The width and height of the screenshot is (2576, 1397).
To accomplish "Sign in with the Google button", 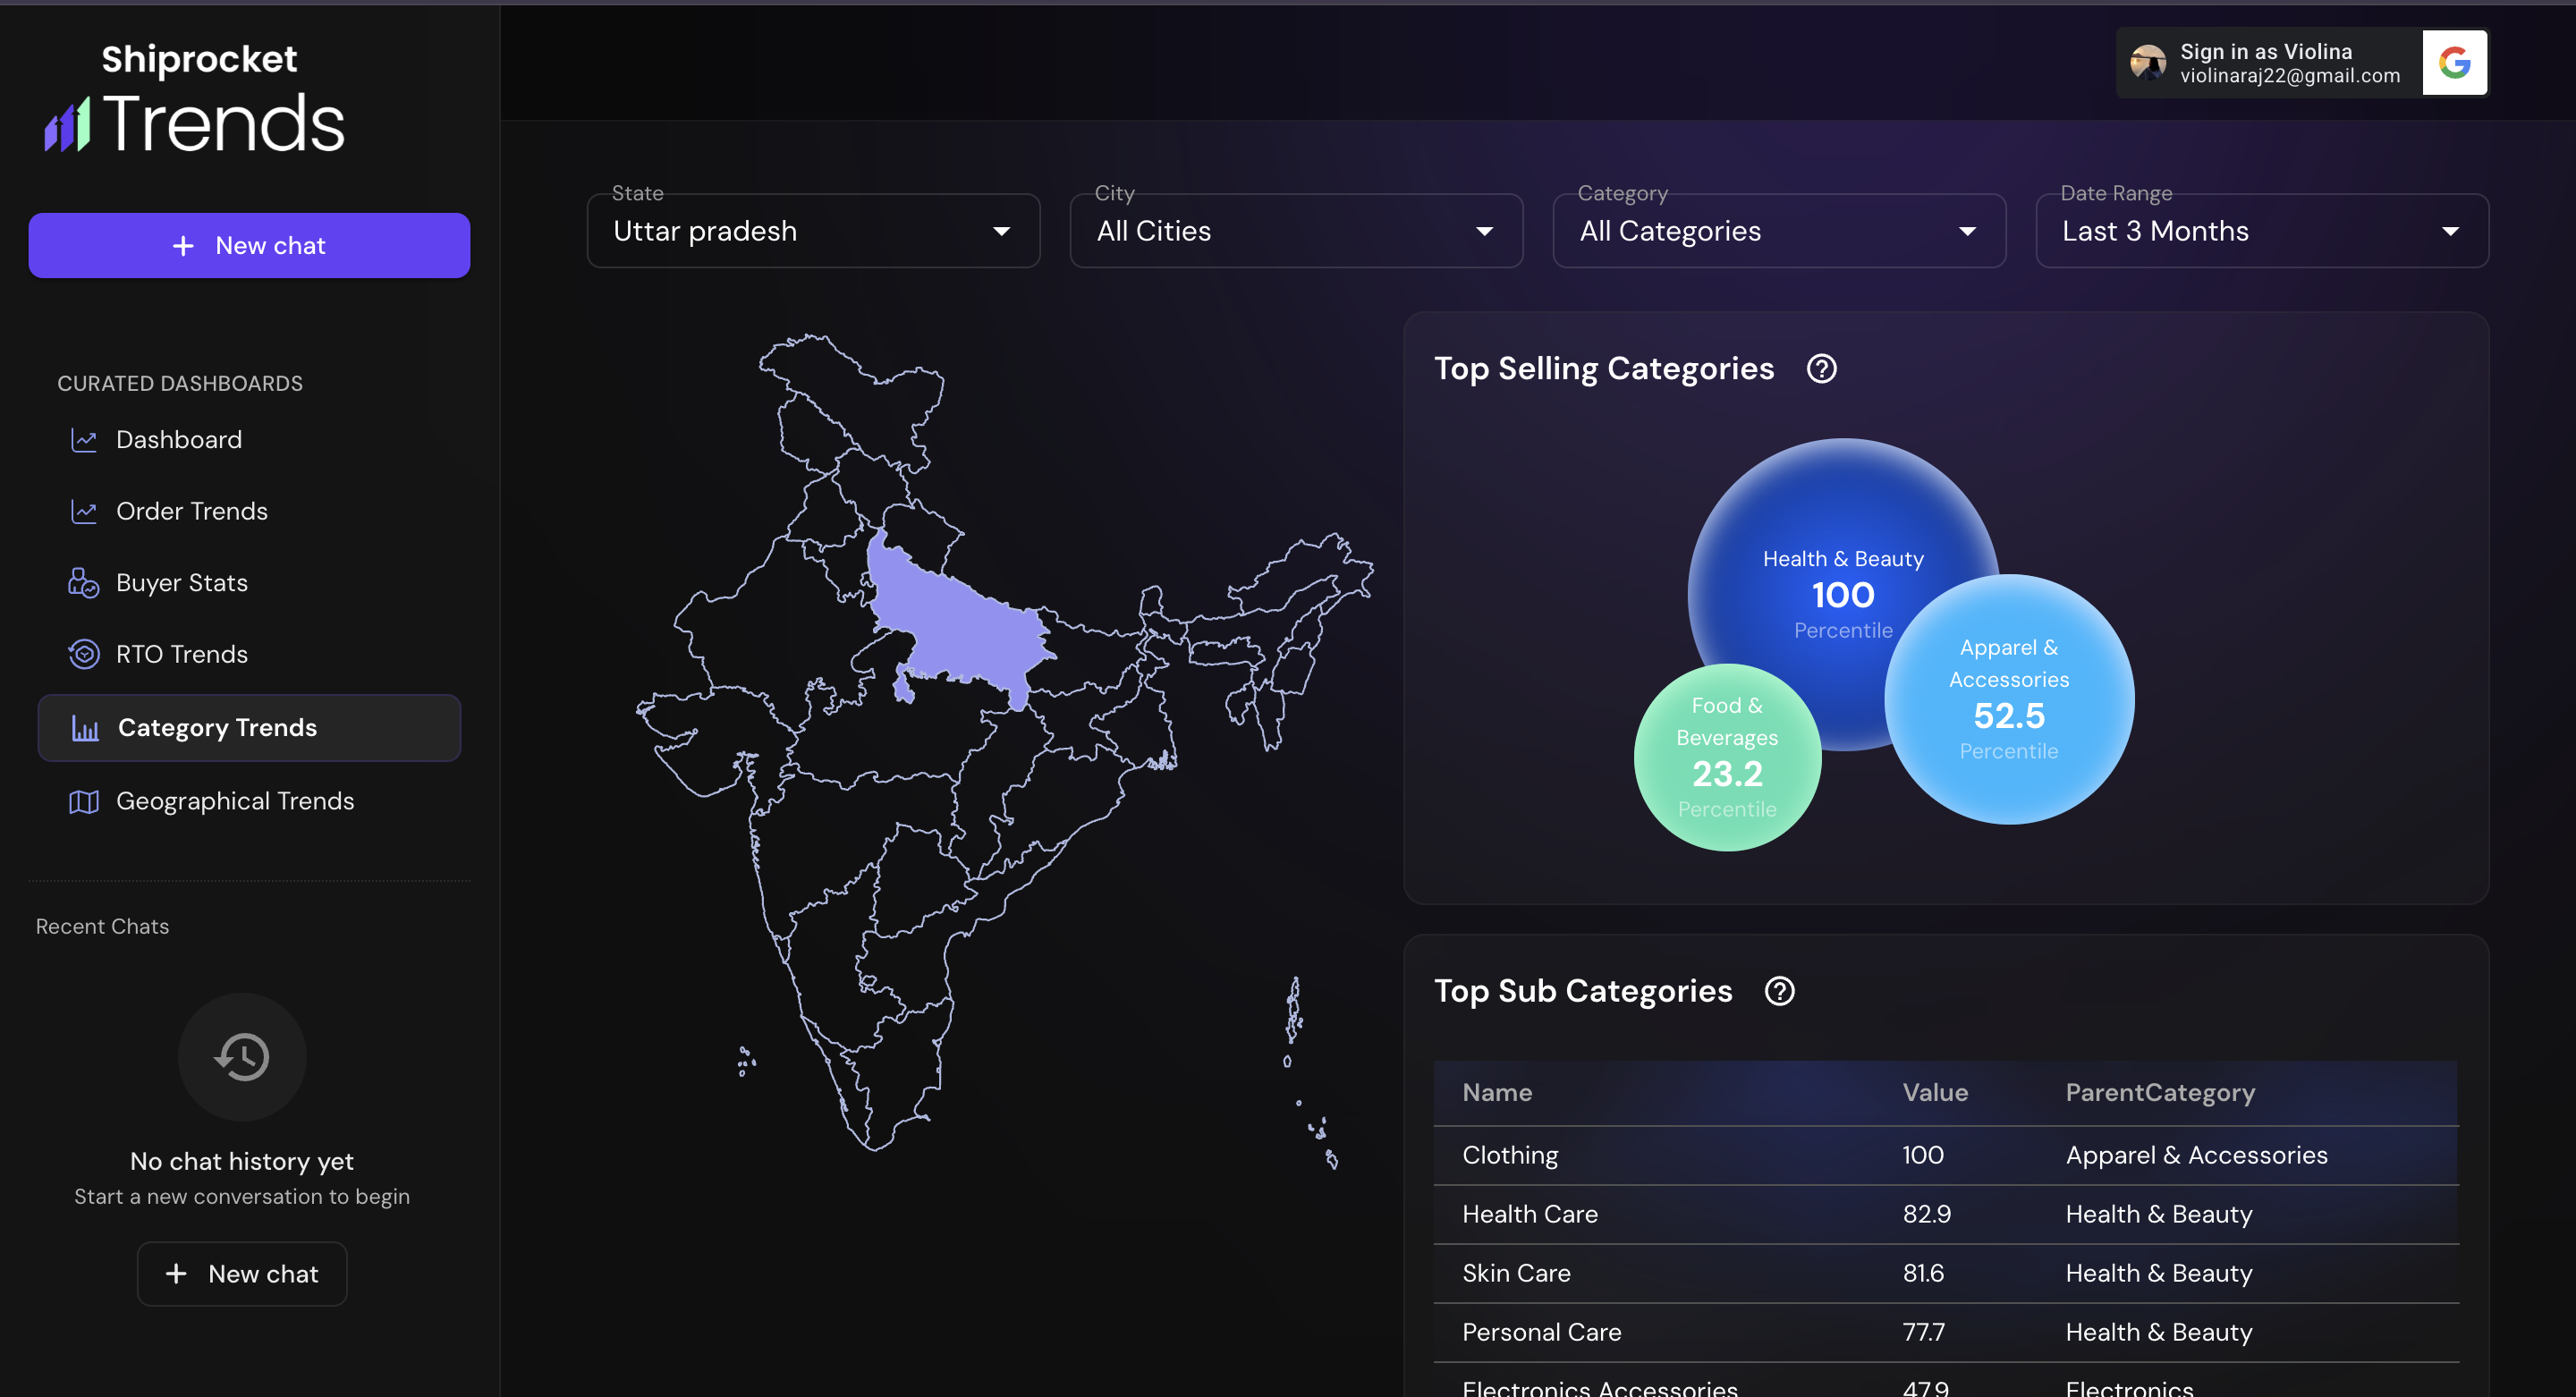I will point(2454,62).
